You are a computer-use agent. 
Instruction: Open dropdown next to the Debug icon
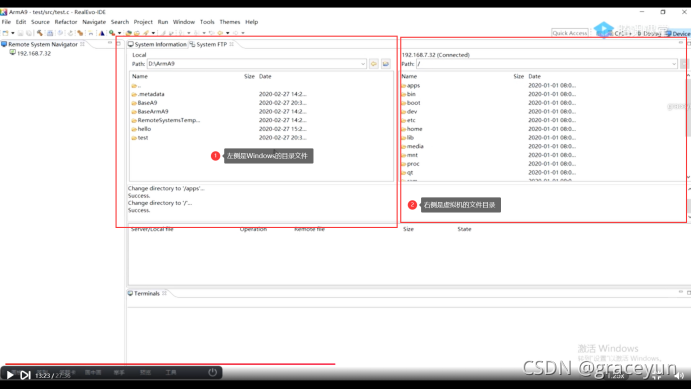pyautogui.click(x=119, y=33)
